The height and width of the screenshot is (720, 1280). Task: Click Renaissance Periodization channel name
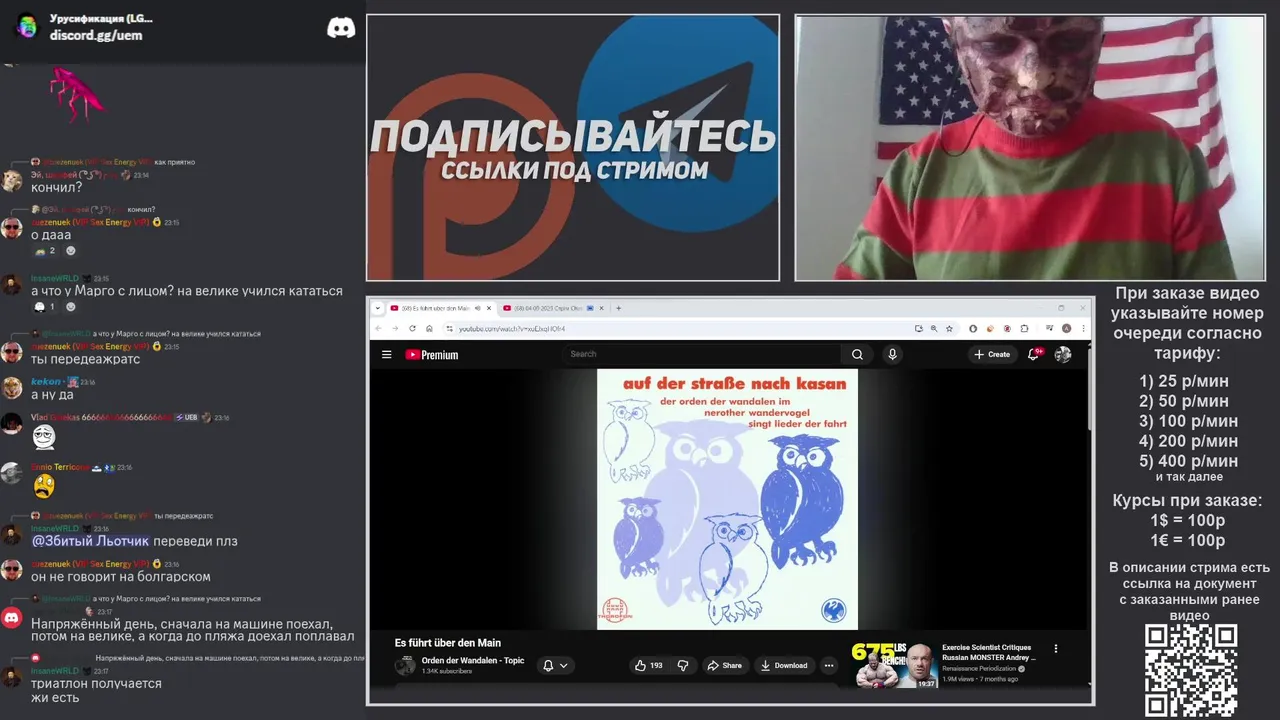983,668
